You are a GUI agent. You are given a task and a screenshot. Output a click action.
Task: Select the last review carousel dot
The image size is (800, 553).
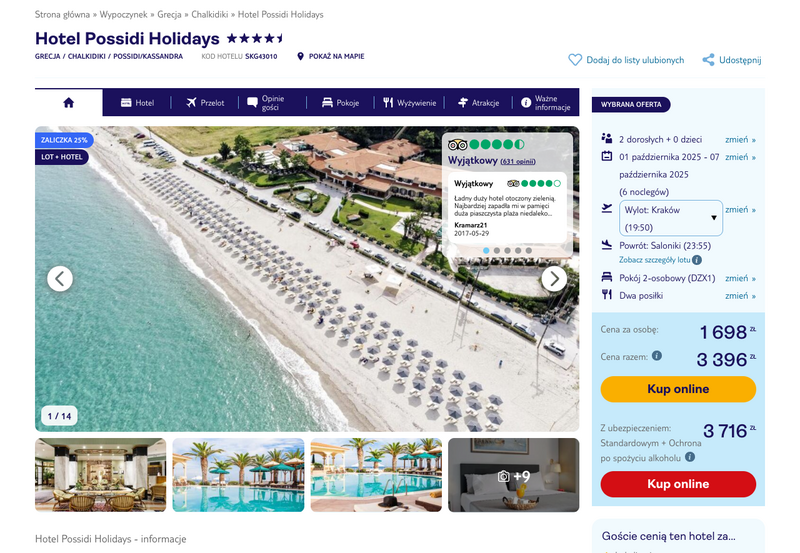click(529, 250)
